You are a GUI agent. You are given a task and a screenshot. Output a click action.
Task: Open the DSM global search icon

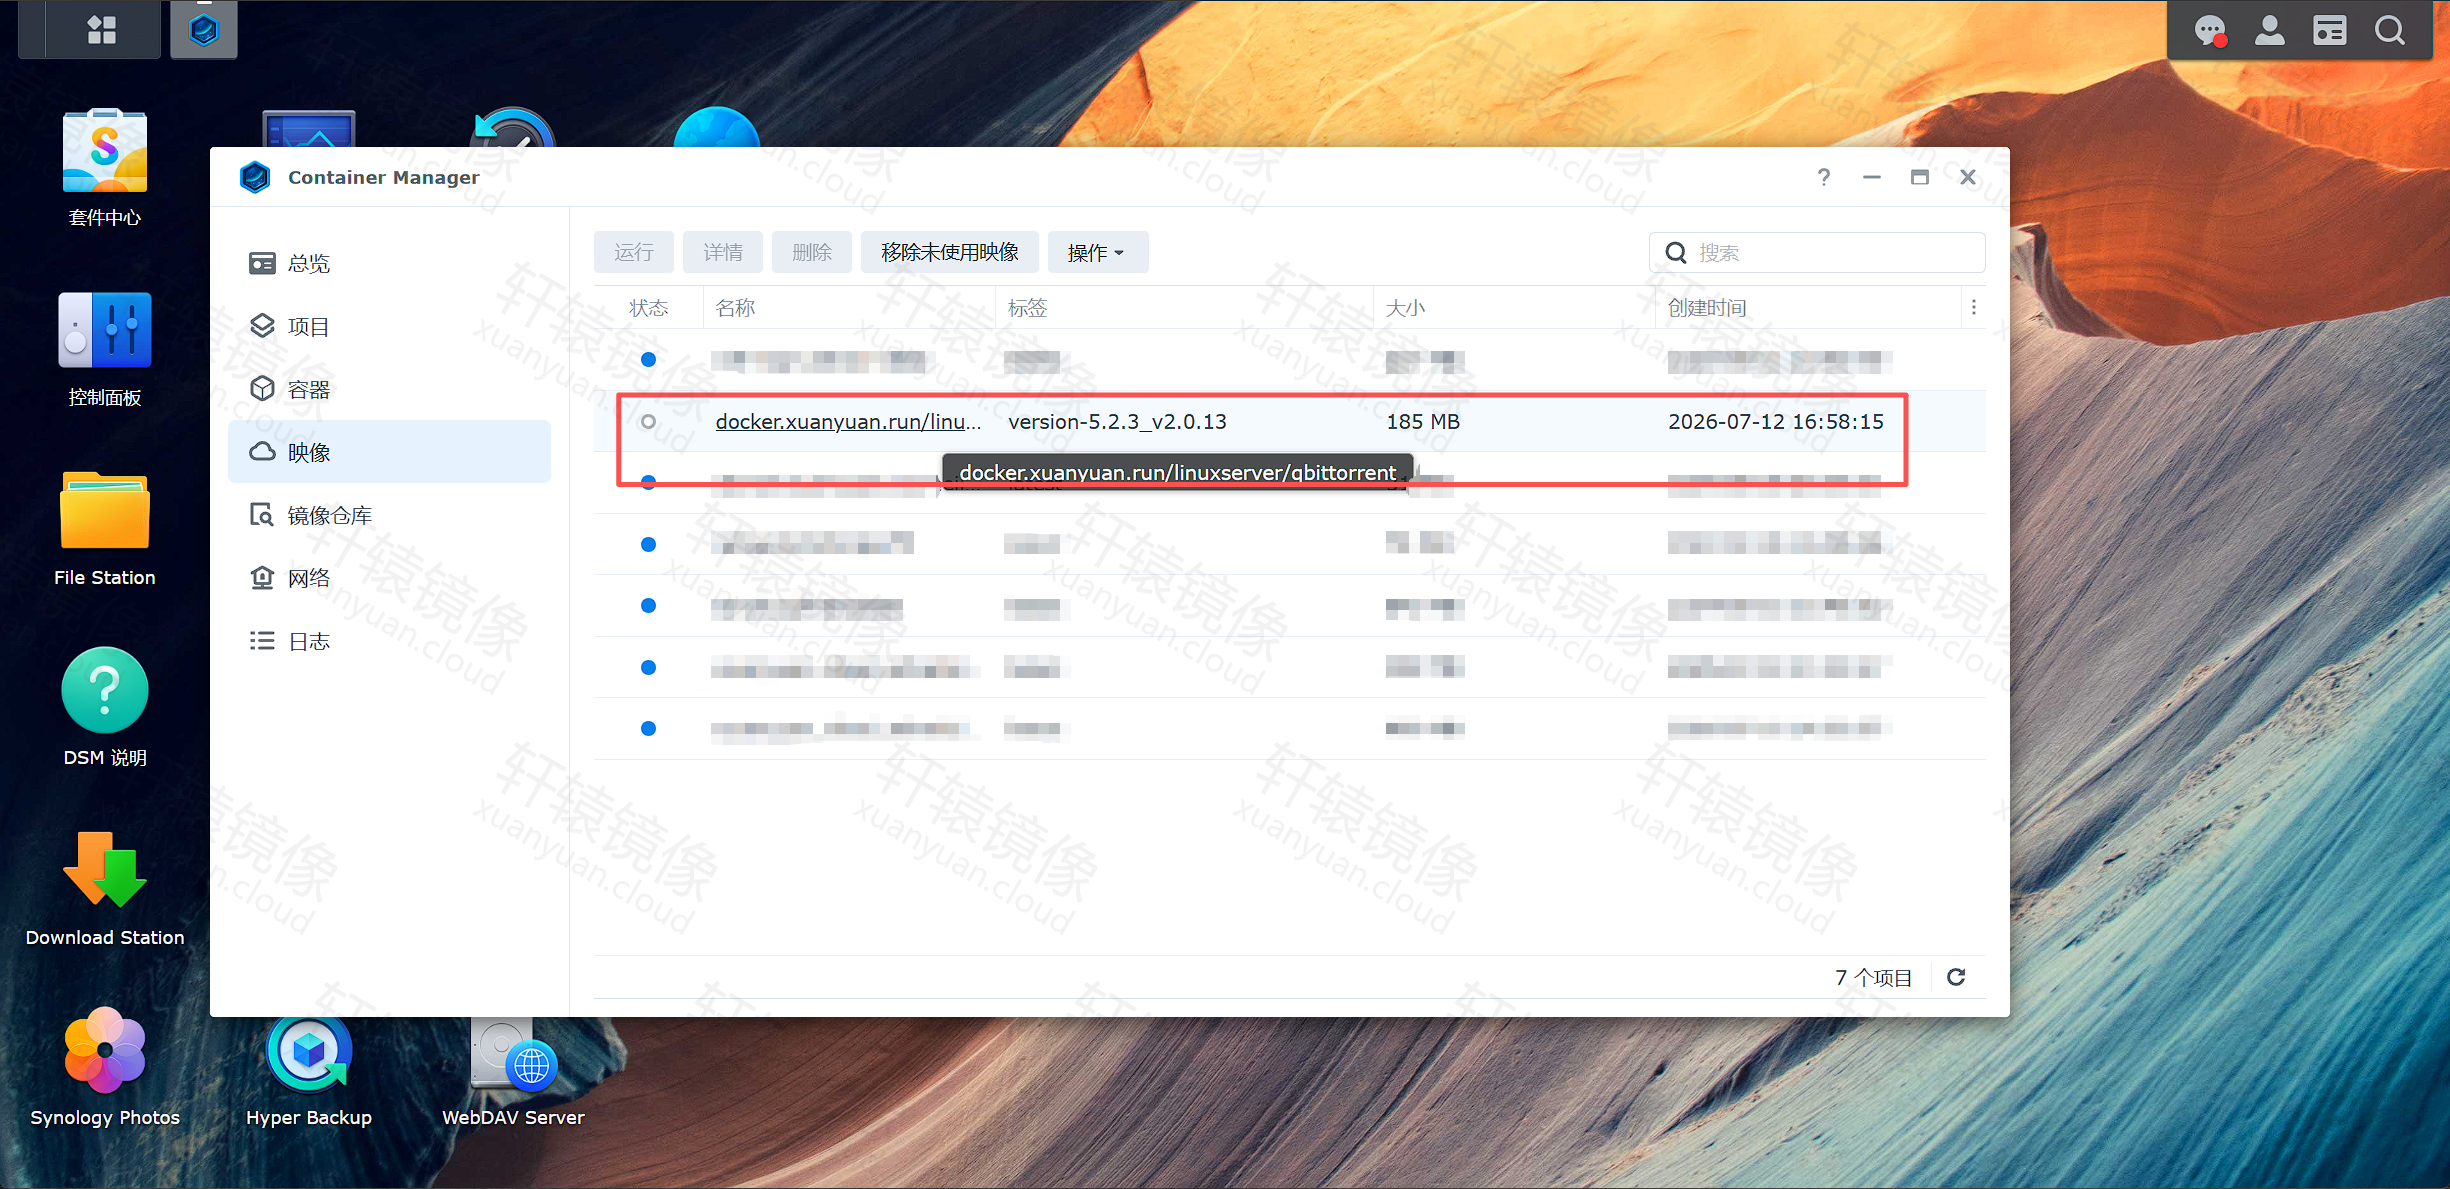tap(2390, 31)
